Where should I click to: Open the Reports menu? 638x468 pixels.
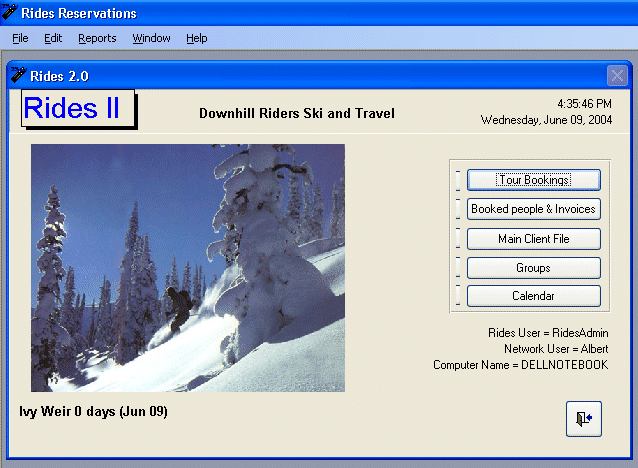click(97, 38)
